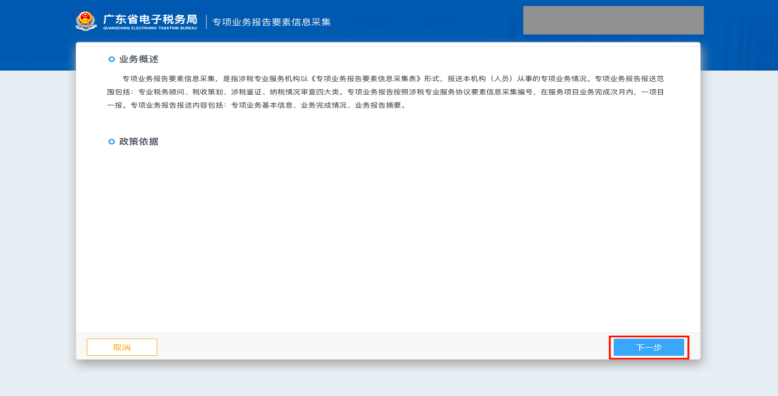The width and height of the screenshot is (778, 396).
Task: Select the 专项业务报告要素信息采集 page title
Action: pos(271,22)
